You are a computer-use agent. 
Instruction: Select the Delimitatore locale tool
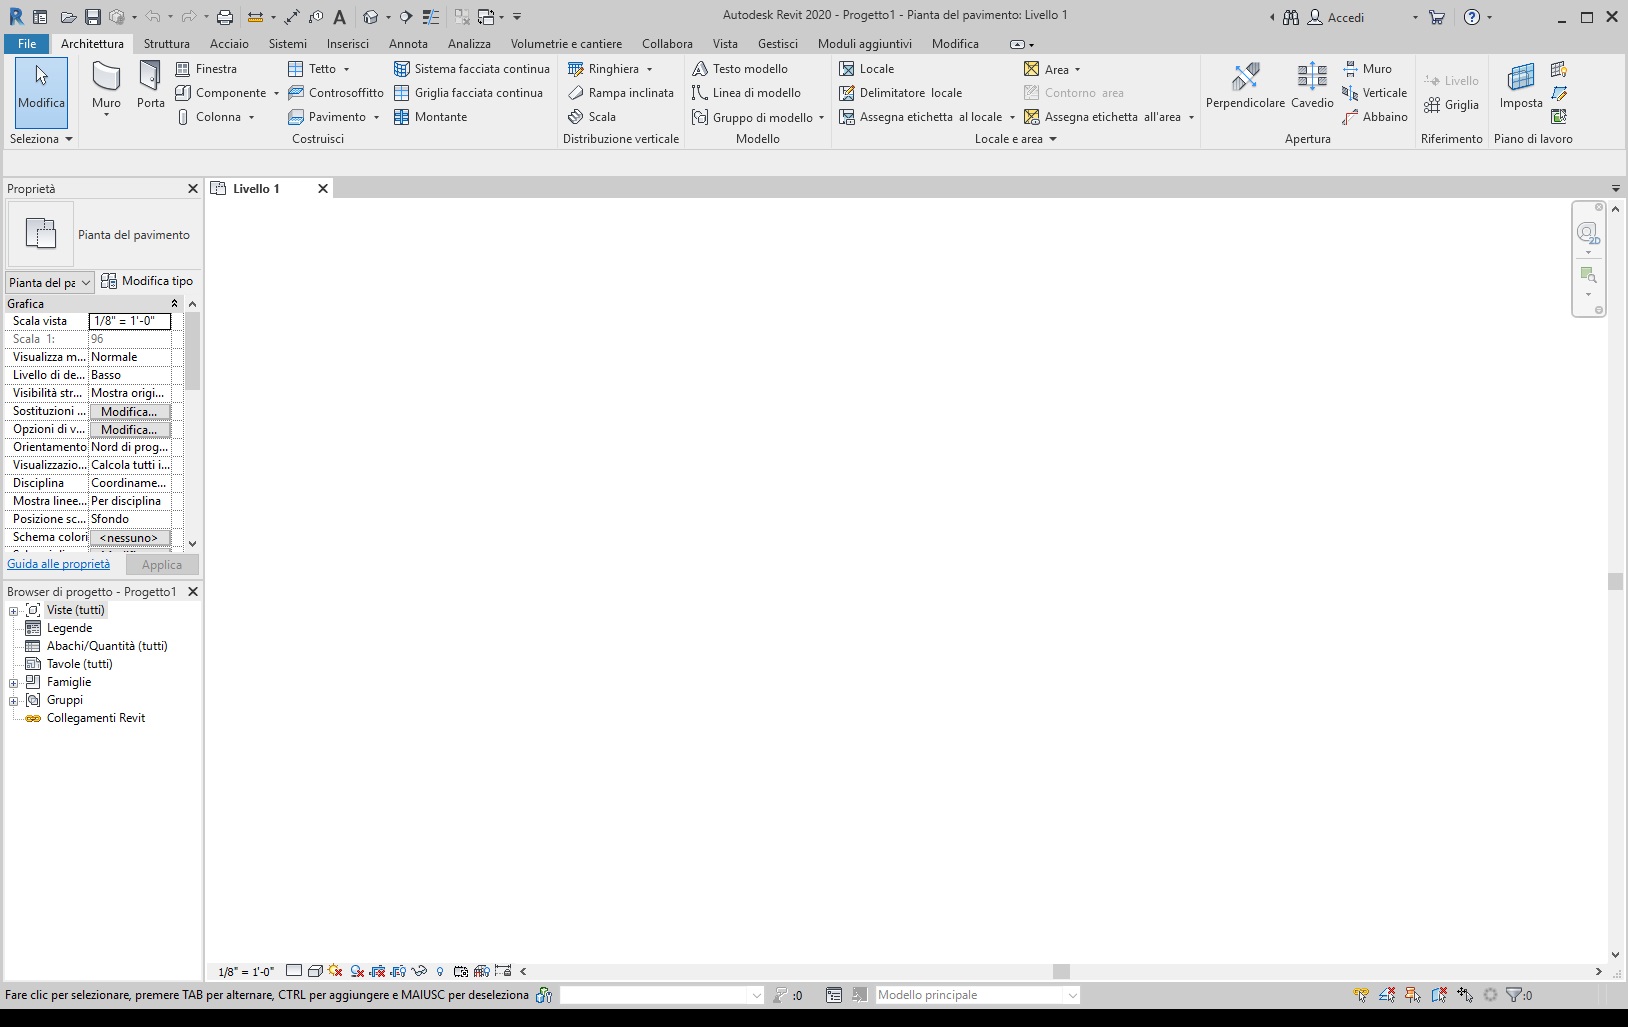901,93
